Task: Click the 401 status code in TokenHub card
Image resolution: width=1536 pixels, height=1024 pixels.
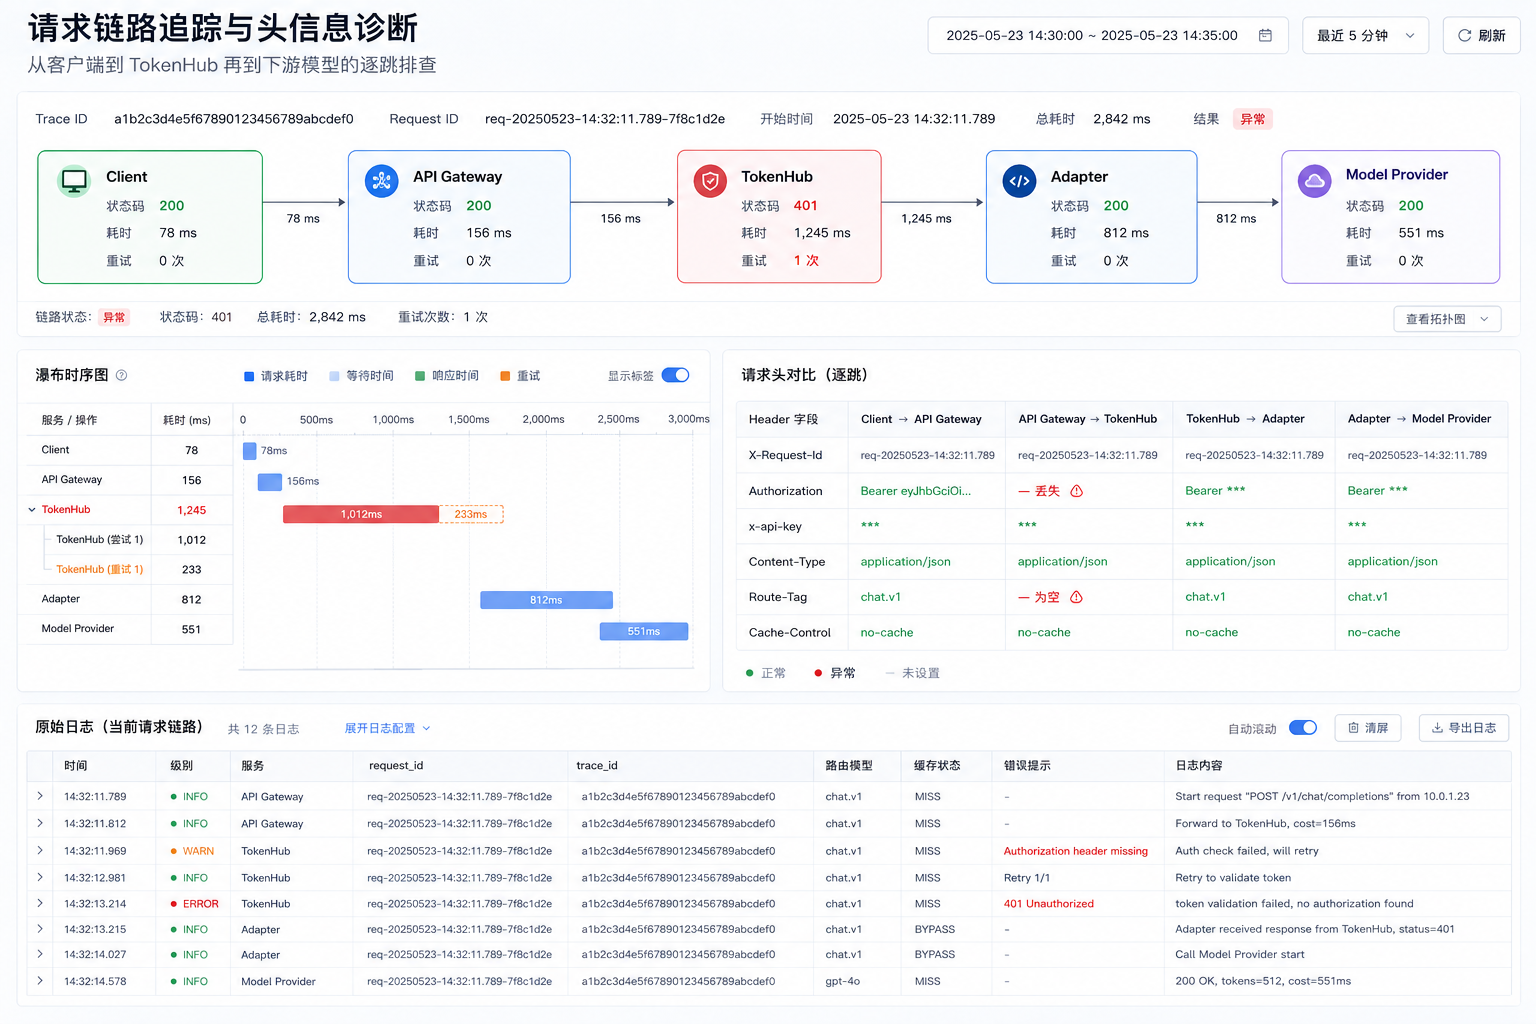Action: tap(805, 206)
